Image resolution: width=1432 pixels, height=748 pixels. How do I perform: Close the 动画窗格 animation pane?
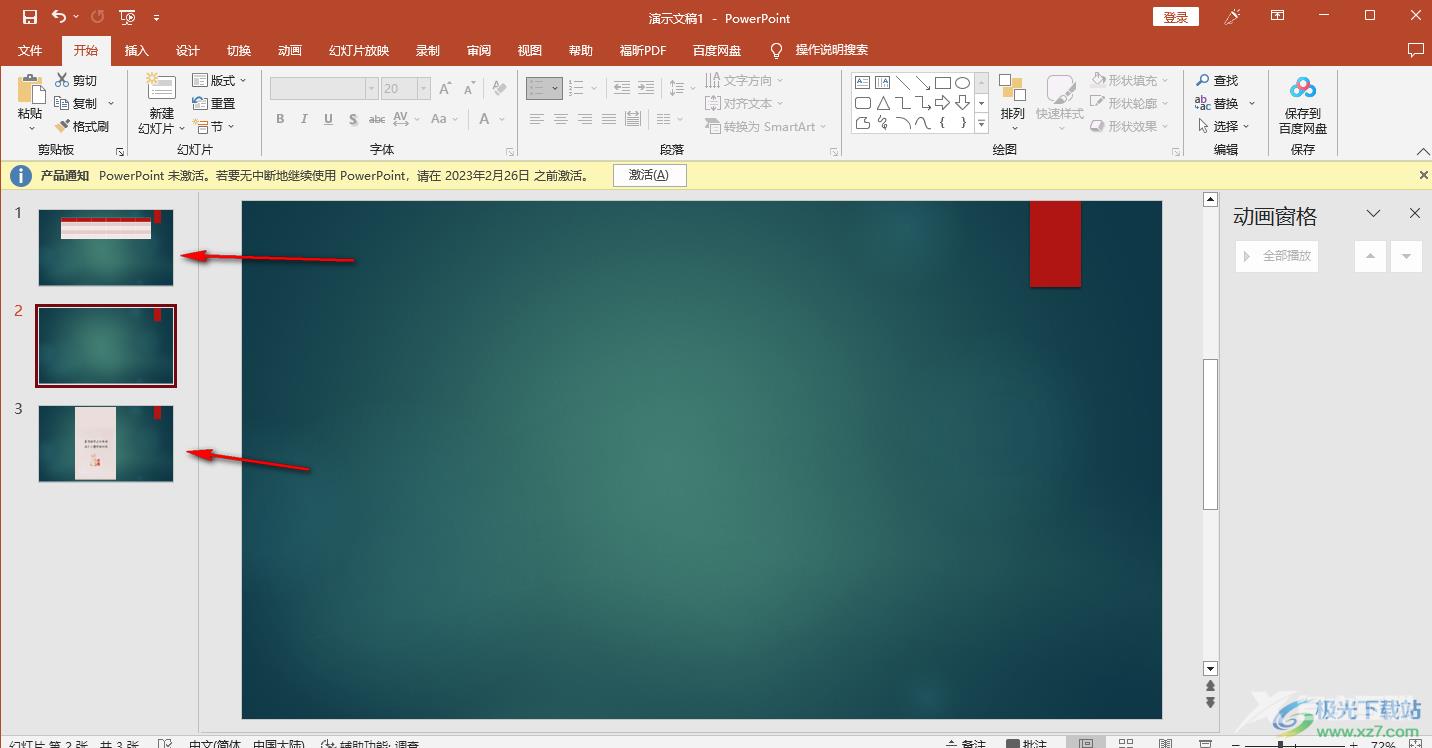(x=1415, y=213)
